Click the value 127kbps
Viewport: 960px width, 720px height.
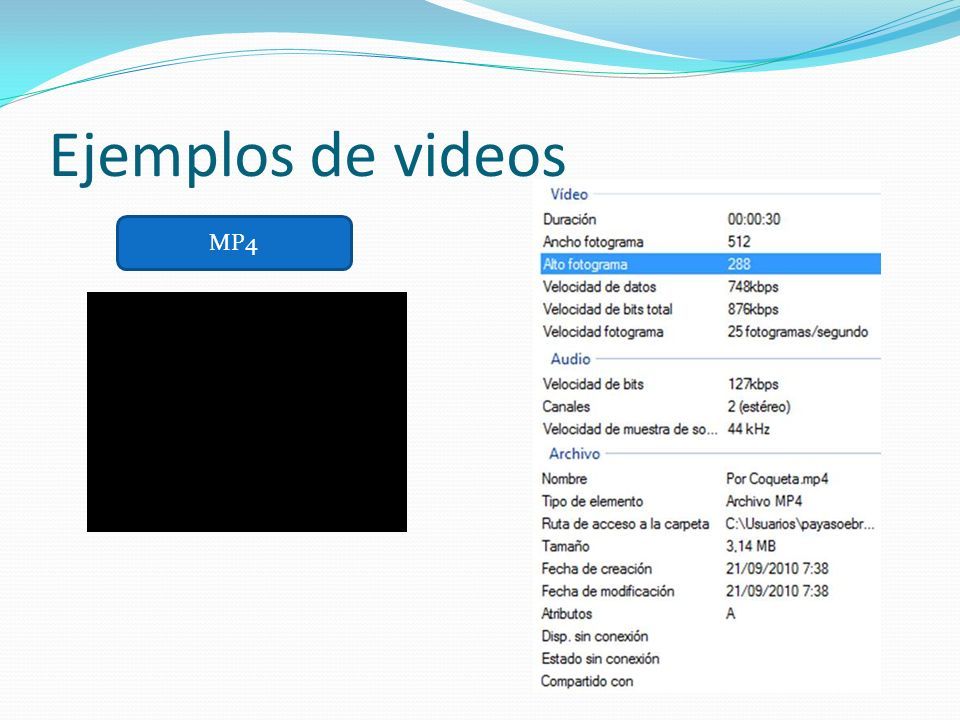[753, 384]
